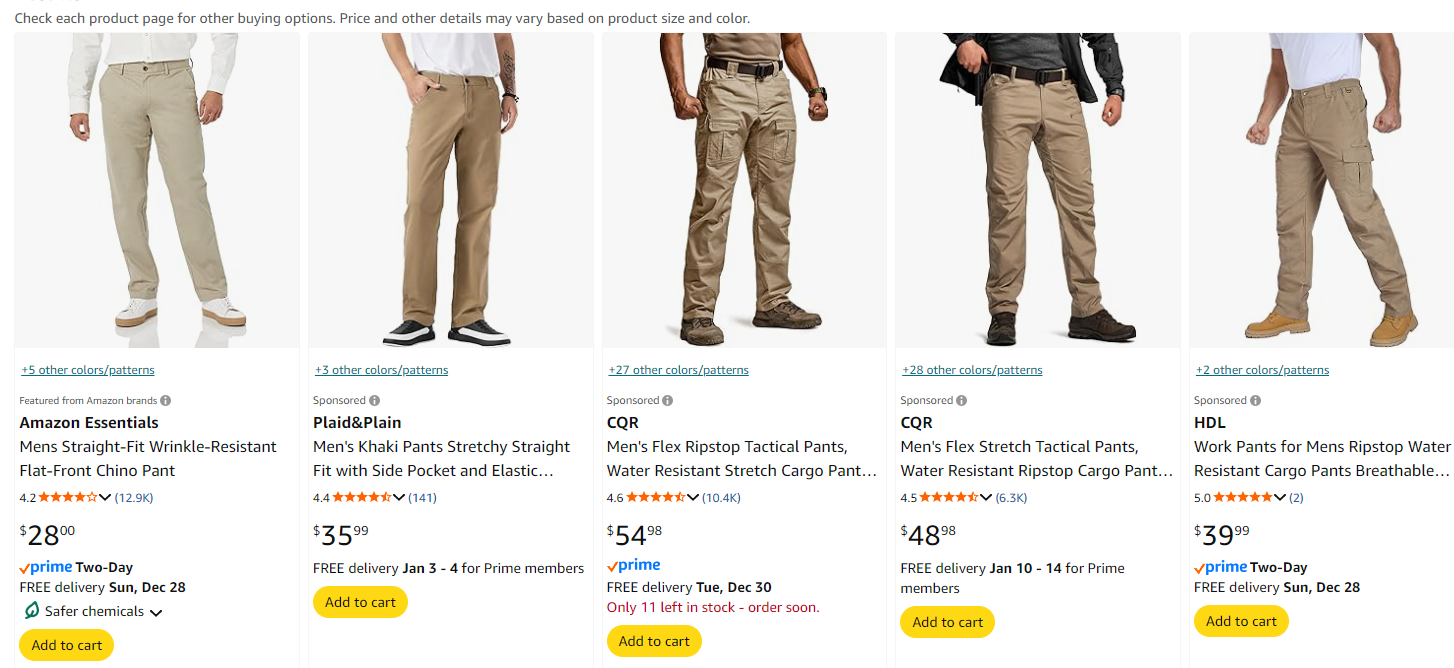Open the +27 other colors/patterns link

[x=678, y=370]
